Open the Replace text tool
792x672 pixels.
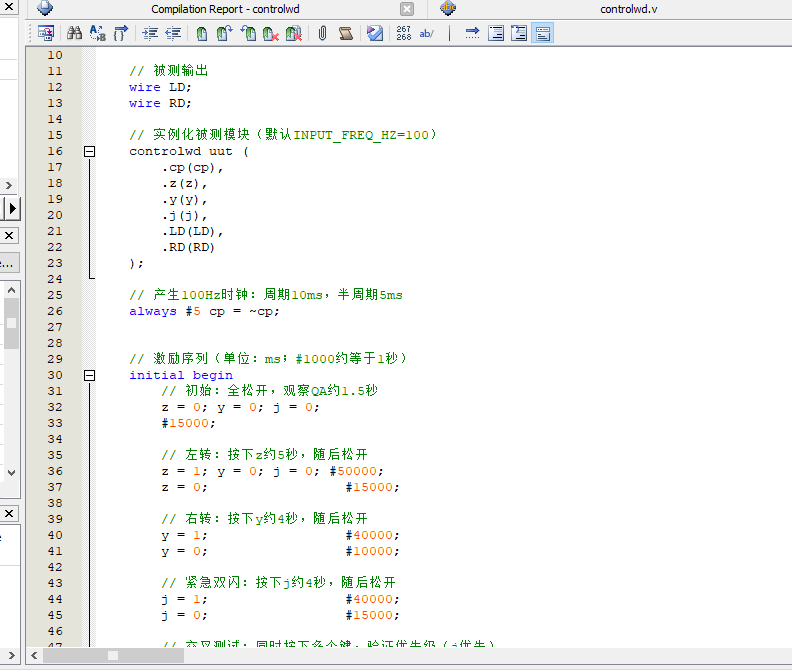point(97,33)
